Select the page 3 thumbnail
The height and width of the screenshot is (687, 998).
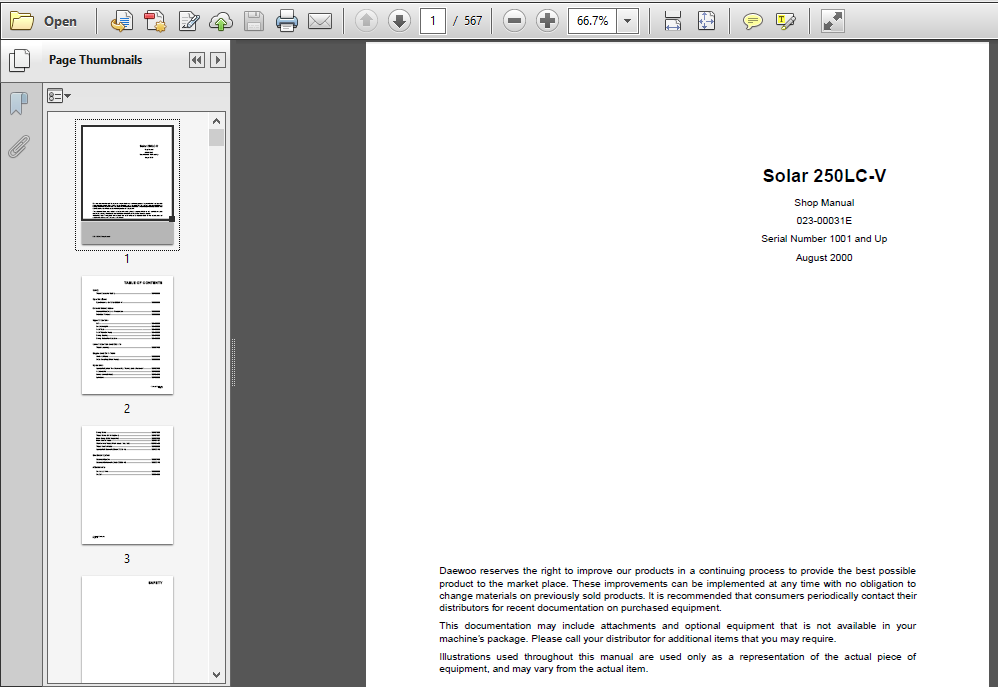127,485
